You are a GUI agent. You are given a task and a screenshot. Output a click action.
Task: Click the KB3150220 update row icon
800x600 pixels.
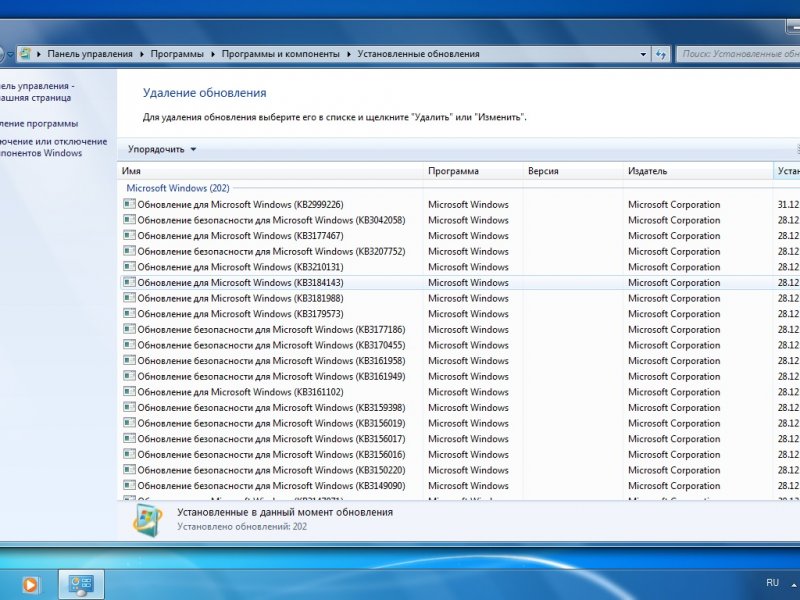pyautogui.click(x=130, y=470)
